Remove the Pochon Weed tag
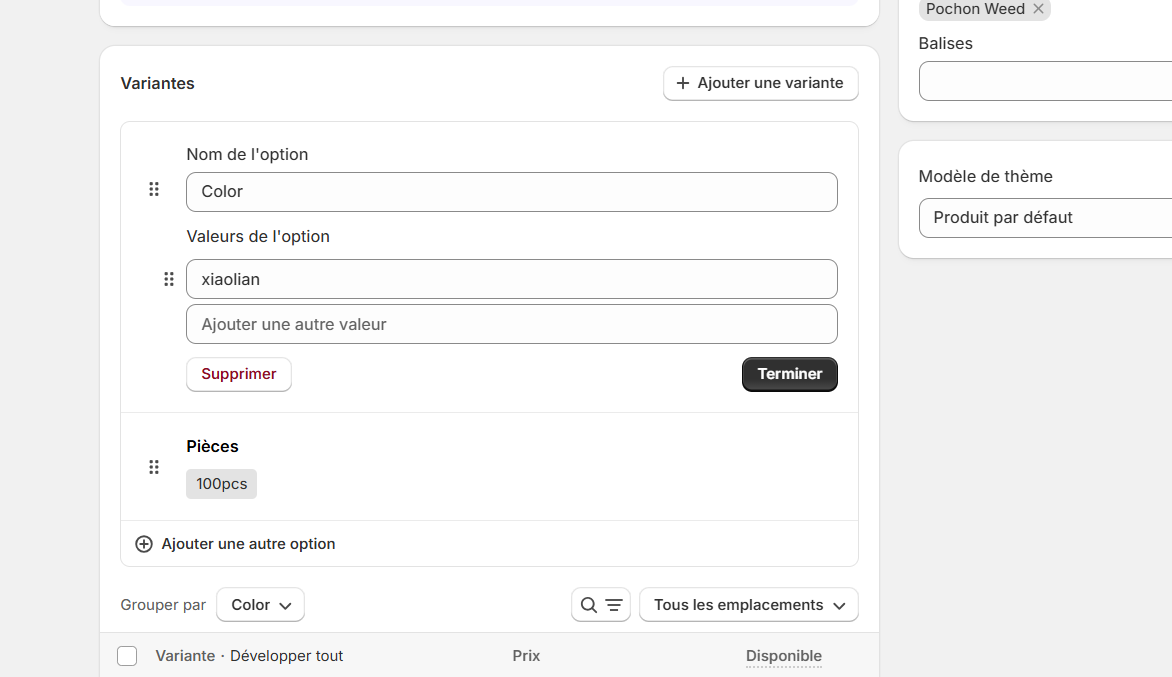 [1039, 9]
